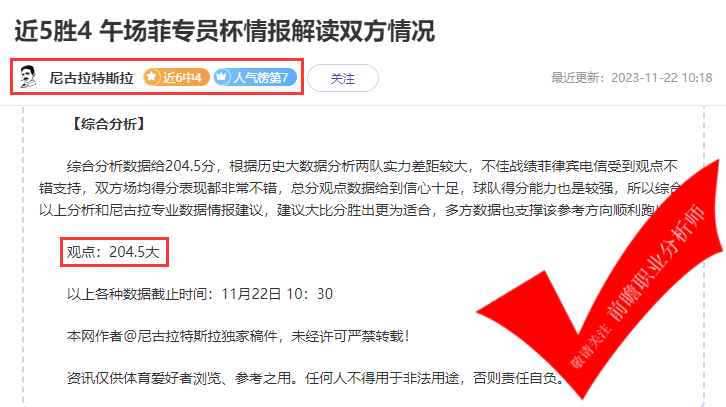This screenshot has width=726, height=407.
Task: Click the 关注 follow button
Action: [343, 78]
